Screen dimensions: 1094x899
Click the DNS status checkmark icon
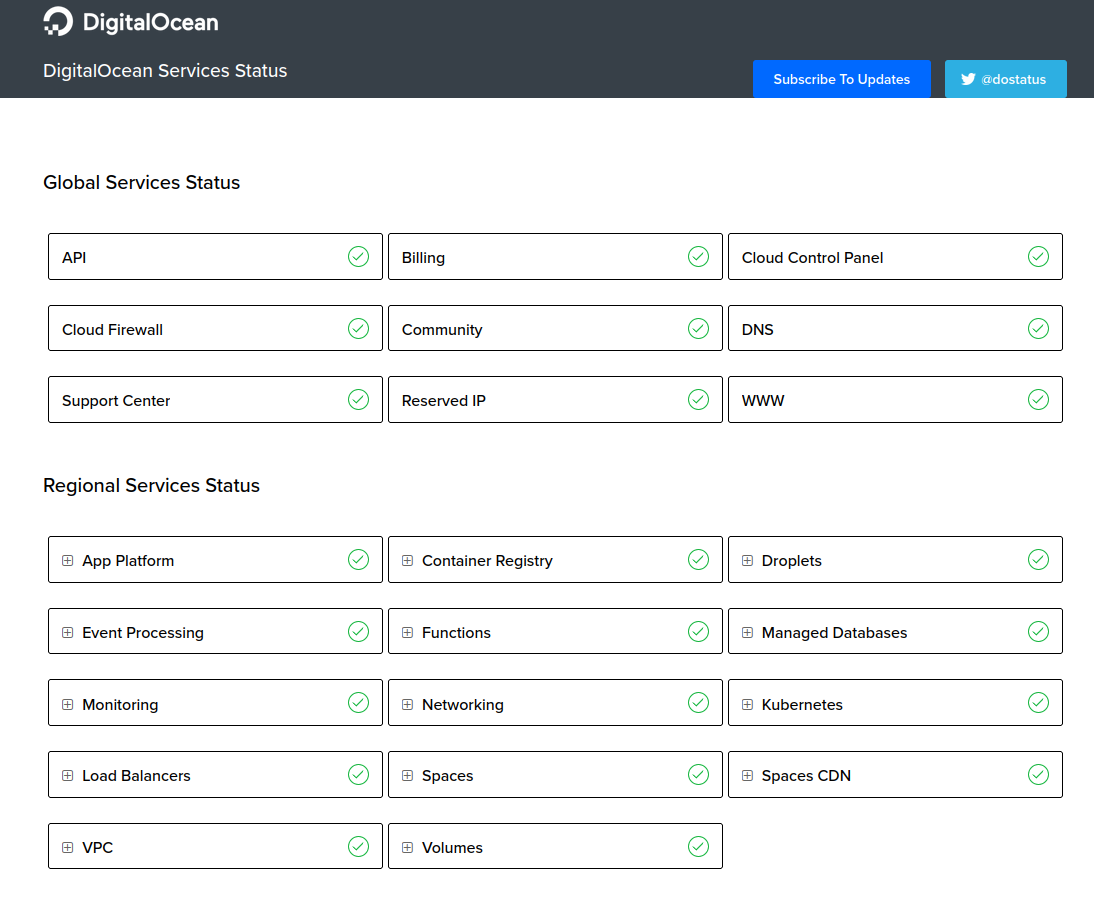(x=1037, y=328)
